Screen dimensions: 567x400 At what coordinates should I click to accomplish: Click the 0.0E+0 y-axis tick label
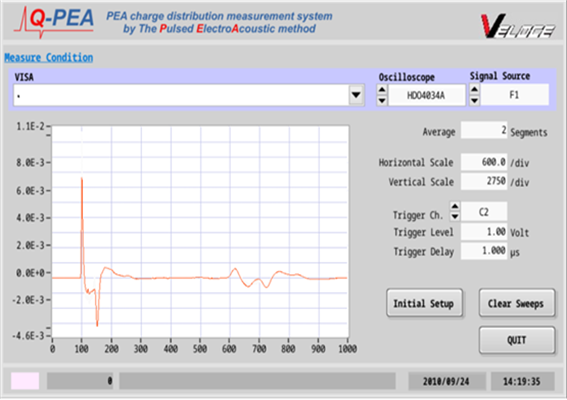pyautogui.click(x=30, y=273)
